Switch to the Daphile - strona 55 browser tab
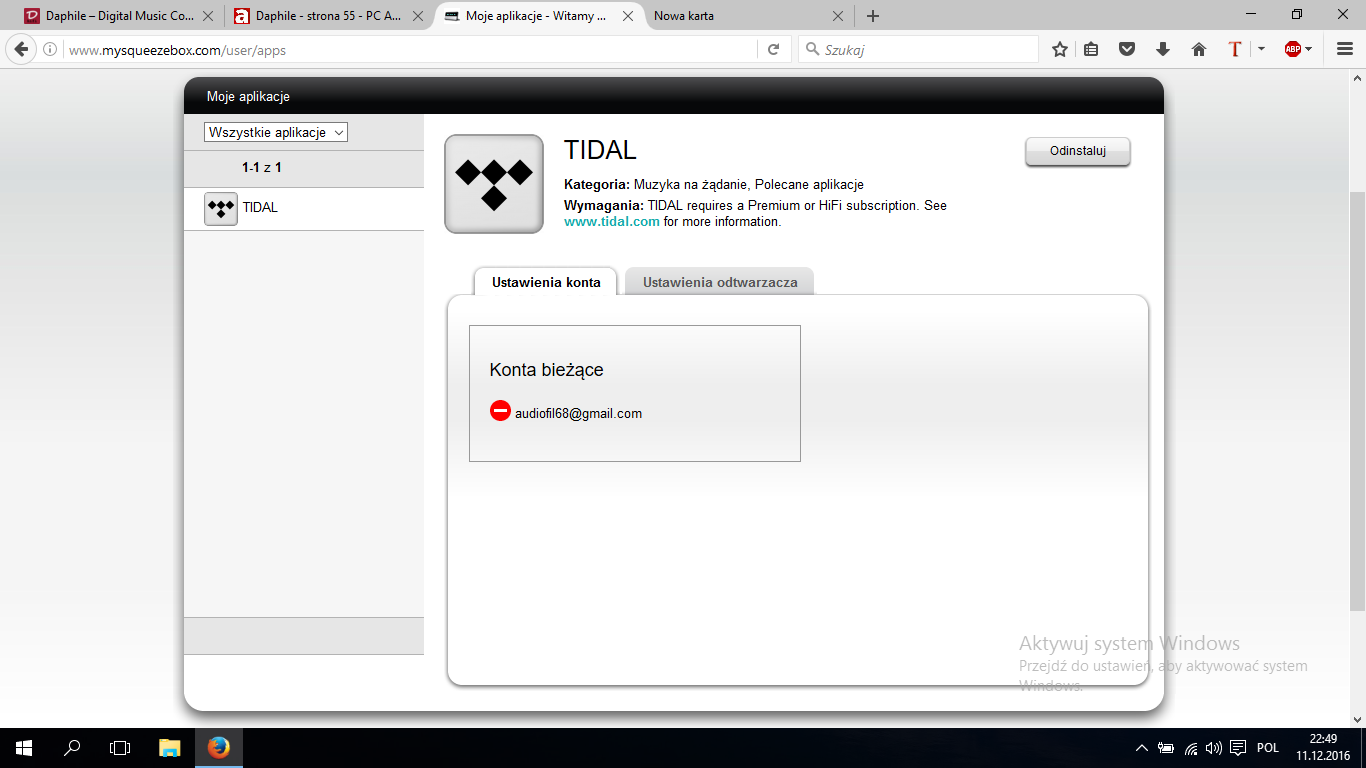This screenshot has width=1366, height=768. 326,16
